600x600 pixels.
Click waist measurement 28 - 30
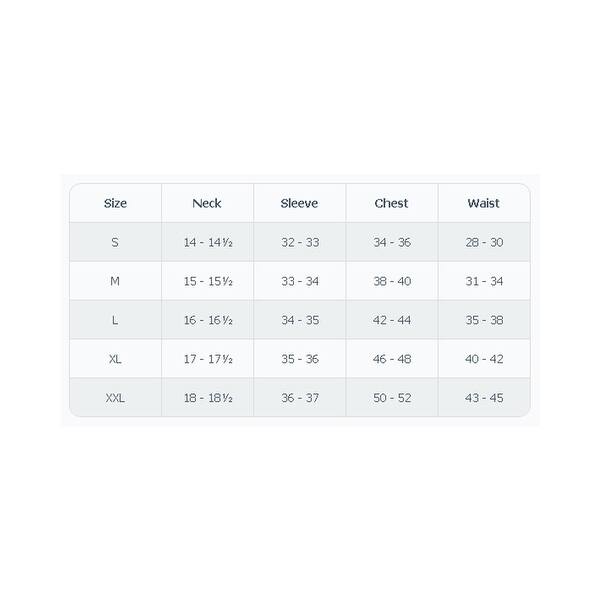click(x=484, y=243)
